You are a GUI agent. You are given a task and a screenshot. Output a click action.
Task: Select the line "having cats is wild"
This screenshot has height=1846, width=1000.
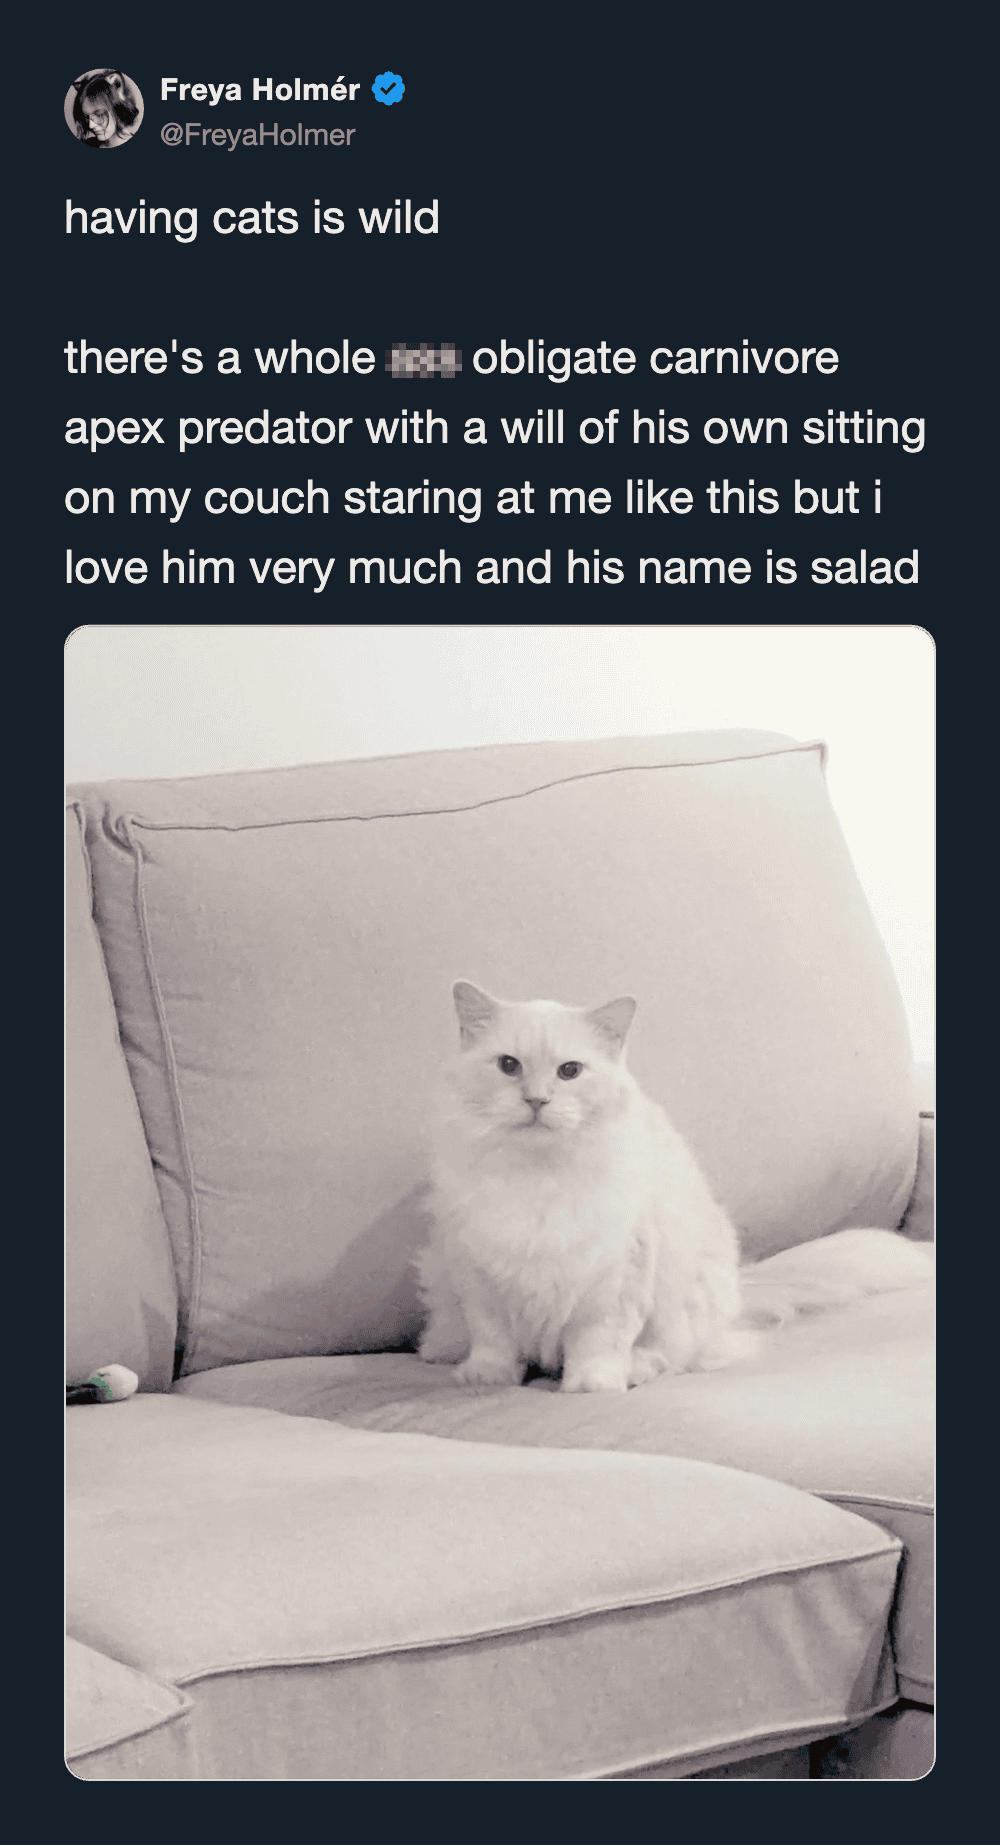pos(252,218)
